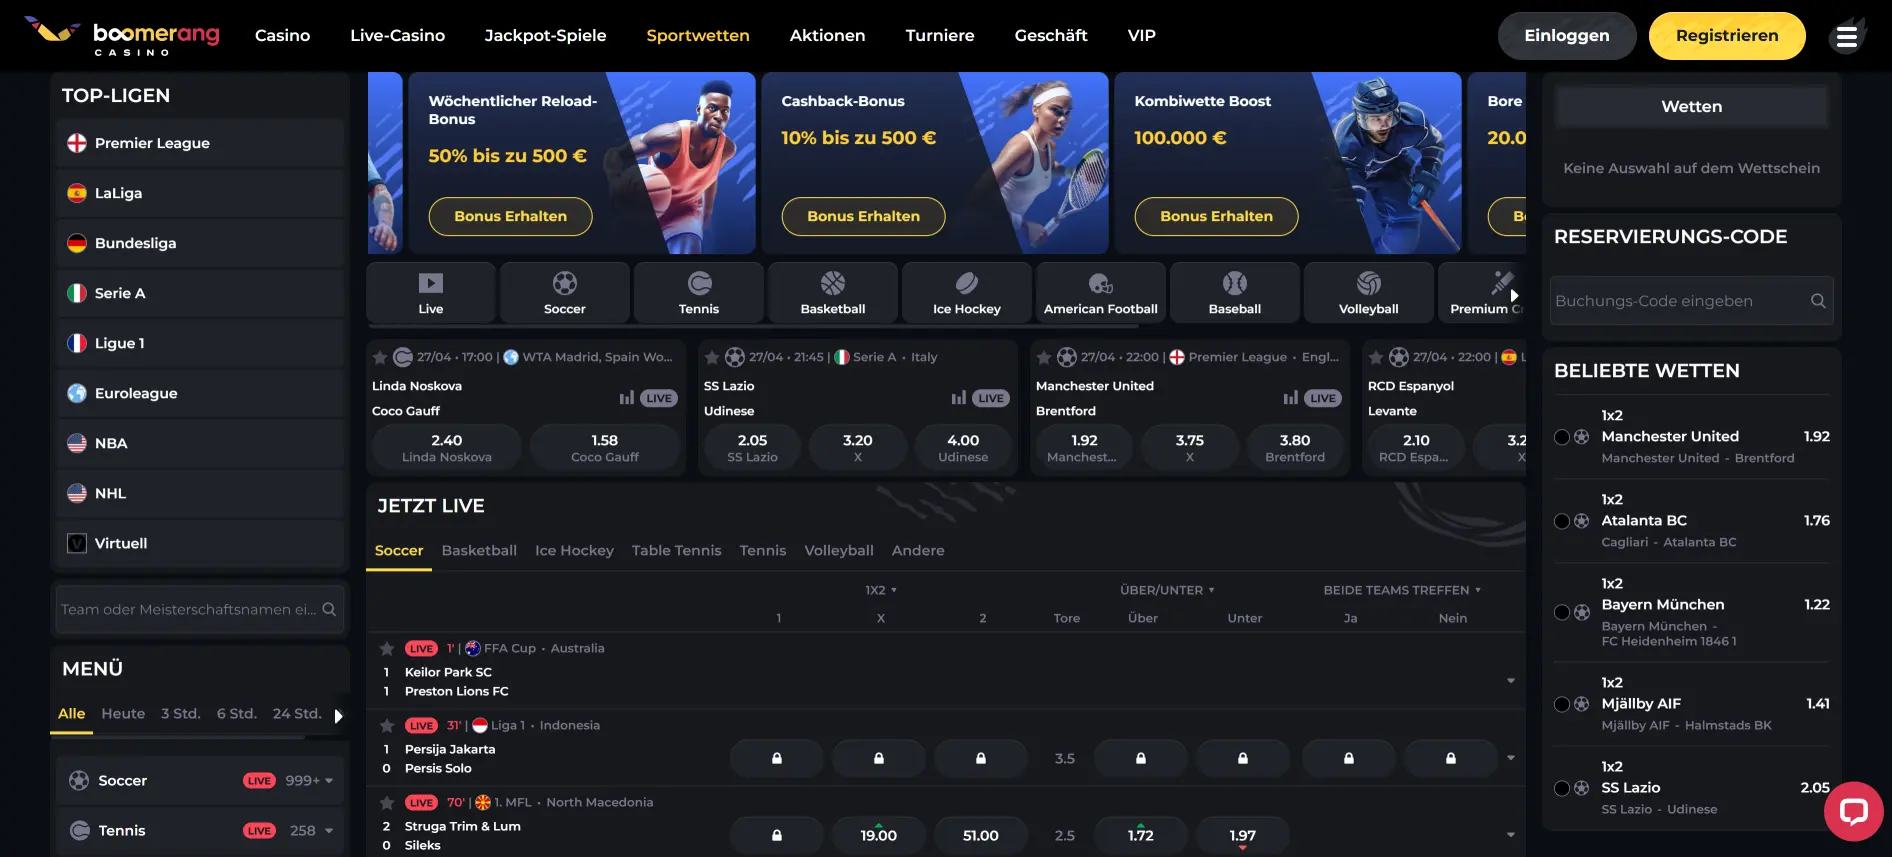
Task: Open the Live-Casino nav item
Action: point(397,36)
